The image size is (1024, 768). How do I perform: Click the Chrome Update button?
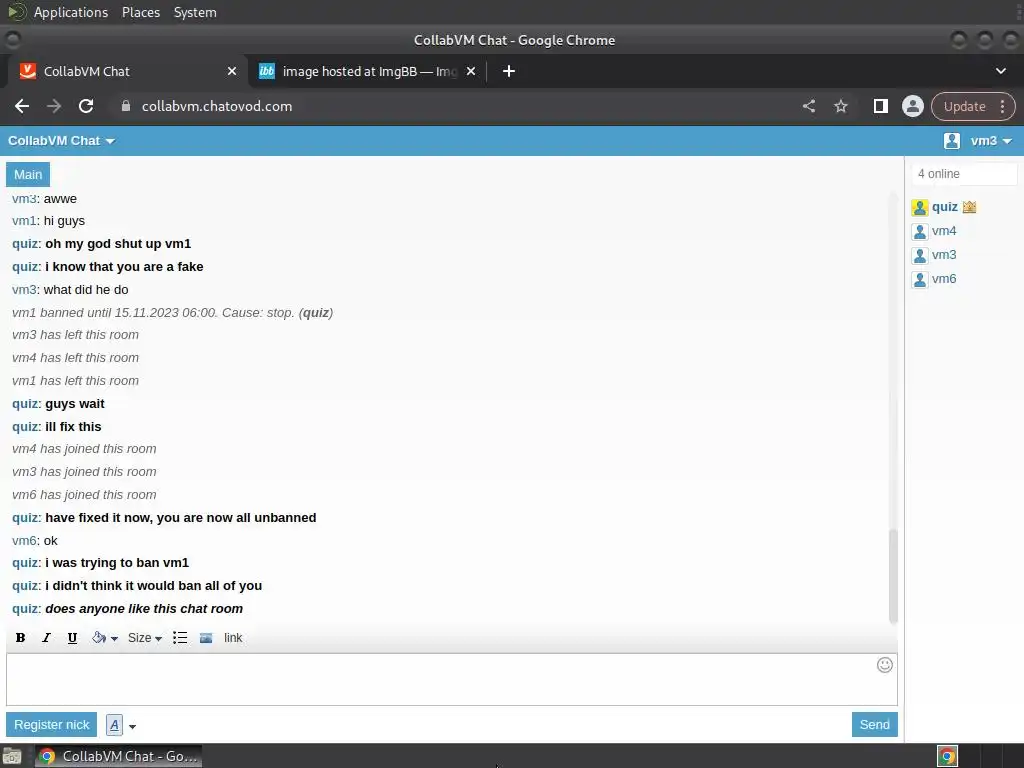[x=964, y=106]
